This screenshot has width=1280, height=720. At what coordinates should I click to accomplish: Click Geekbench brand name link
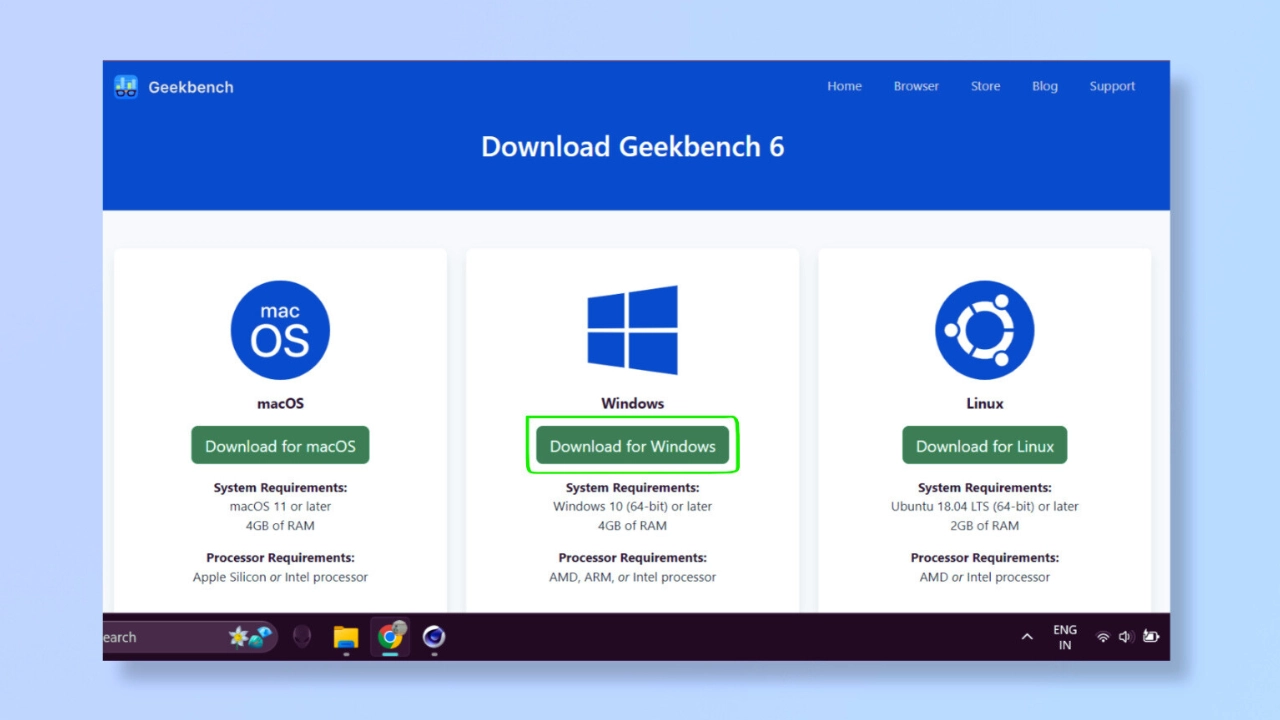[191, 87]
